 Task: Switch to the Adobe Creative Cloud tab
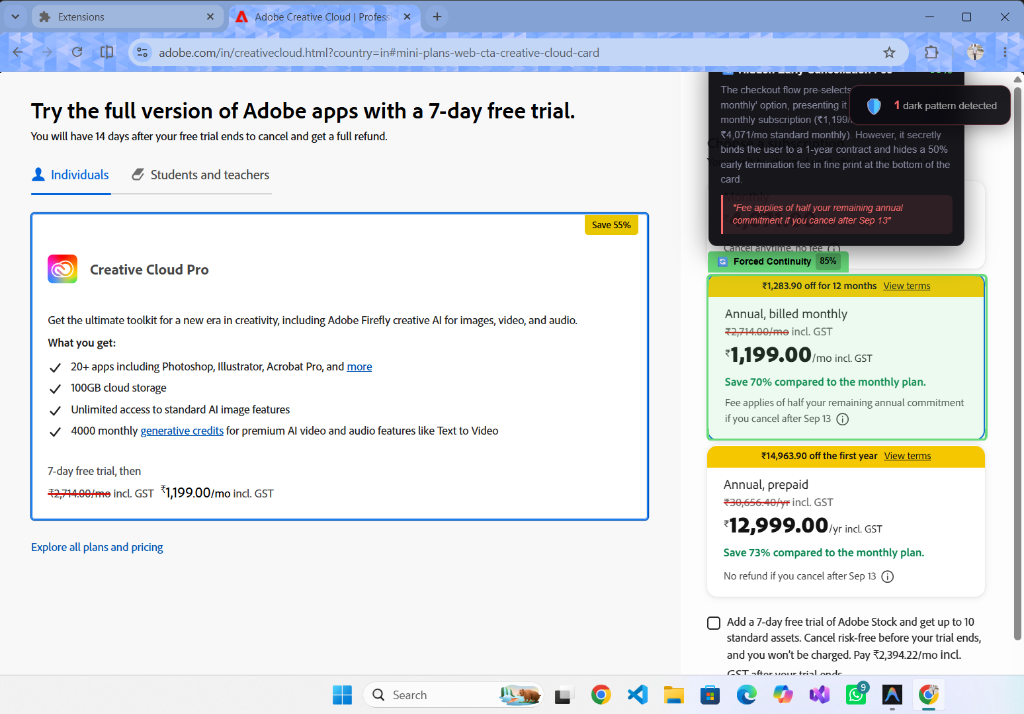click(x=324, y=17)
